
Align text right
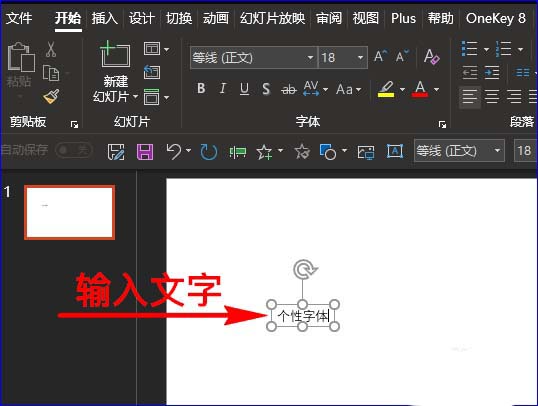point(514,96)
